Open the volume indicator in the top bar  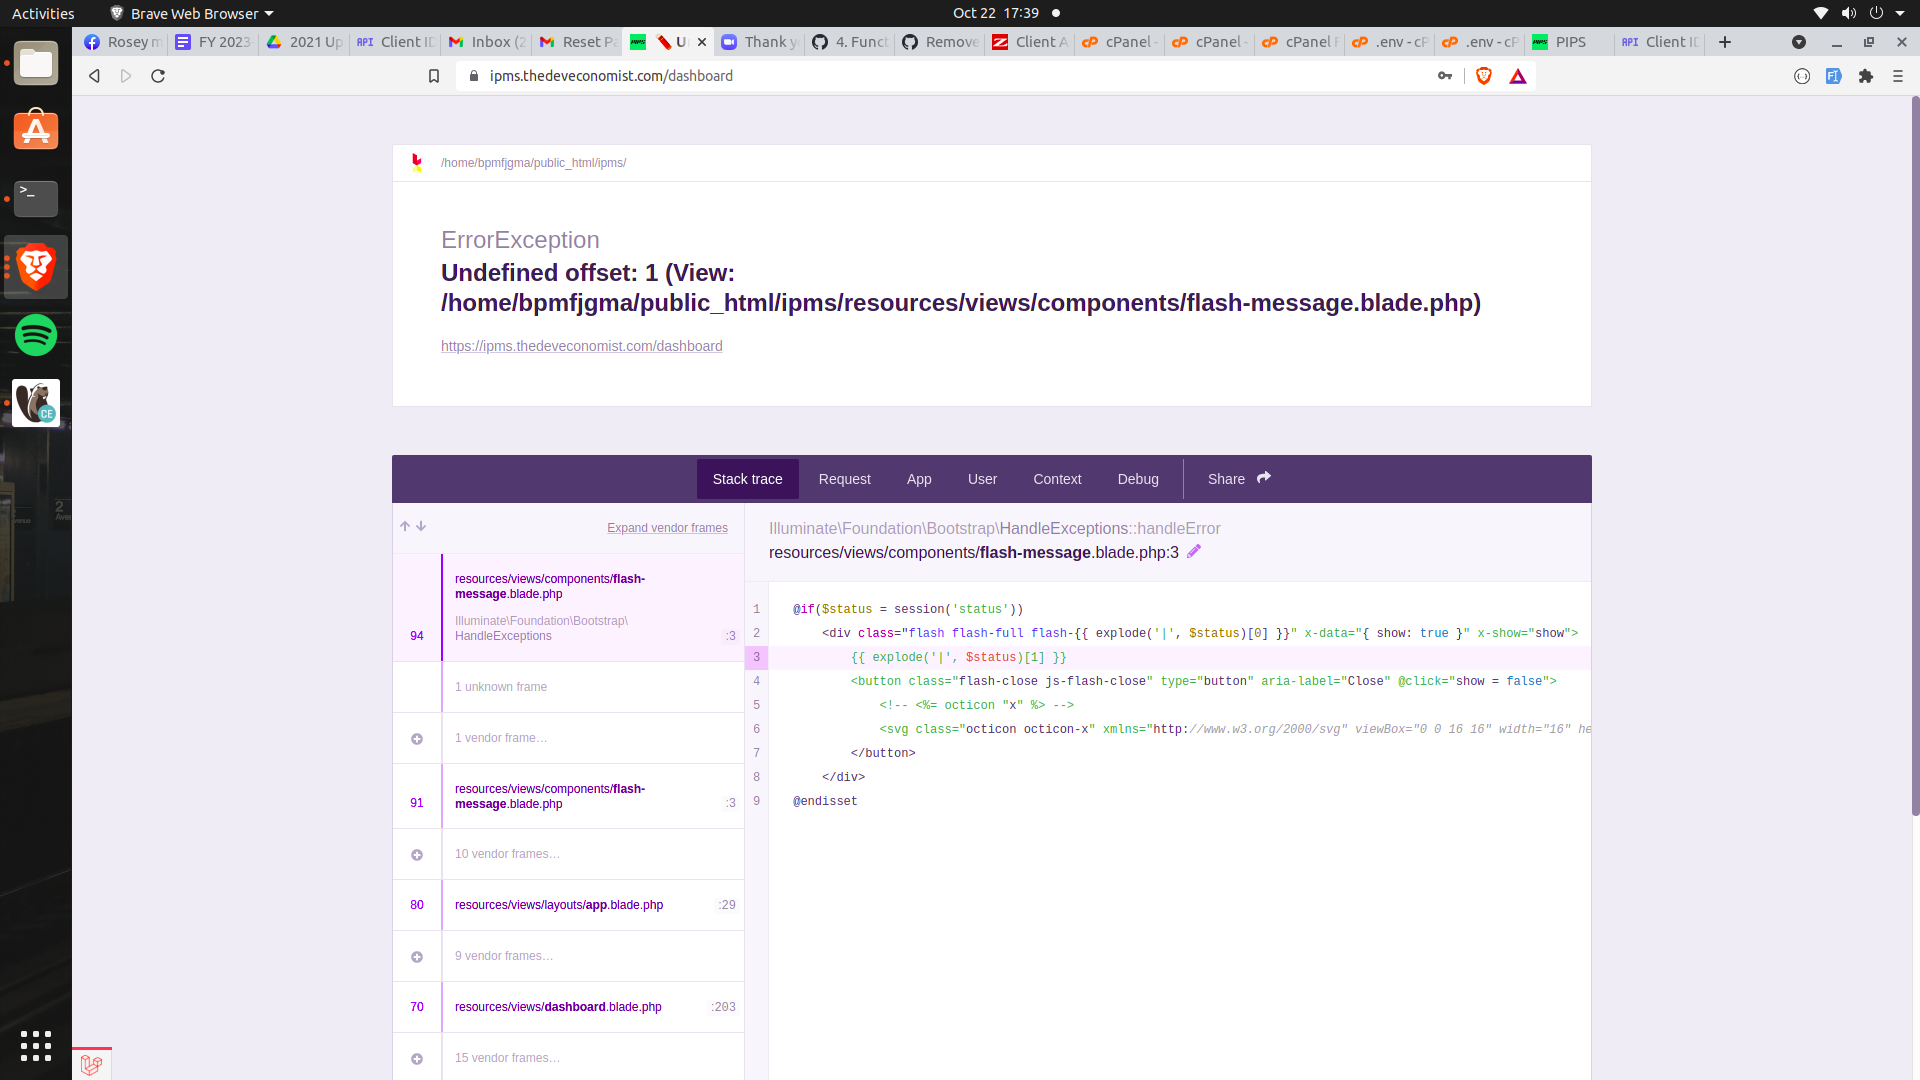(1849, 13)
